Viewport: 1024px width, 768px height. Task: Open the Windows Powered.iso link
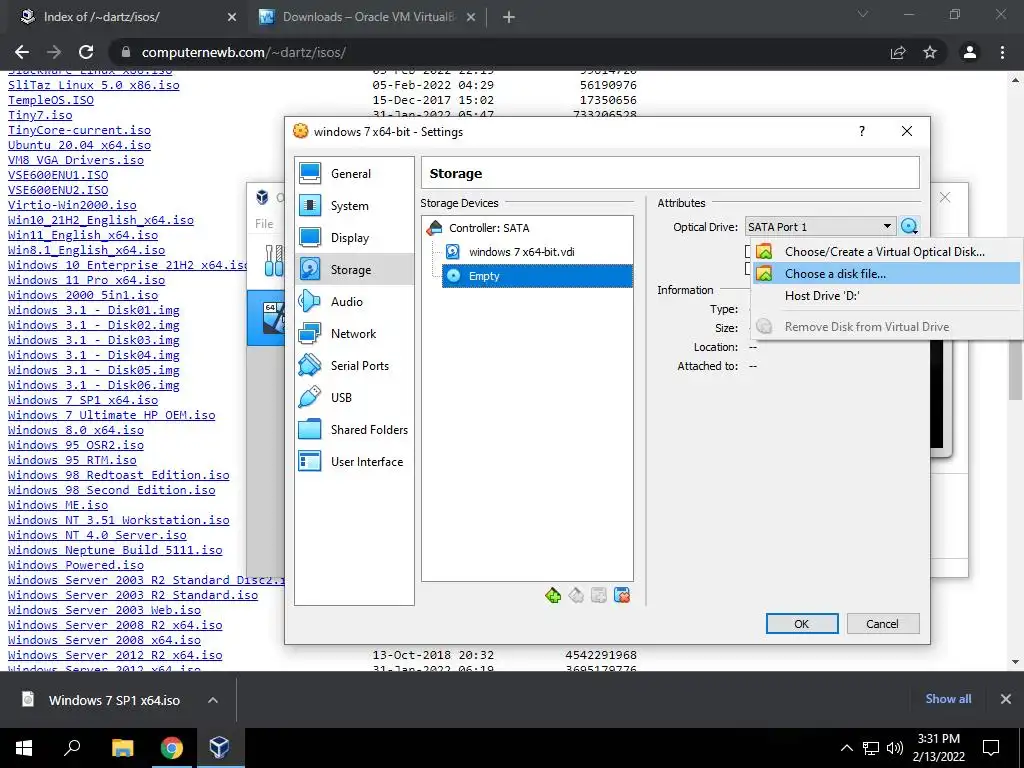pos(76,565)
